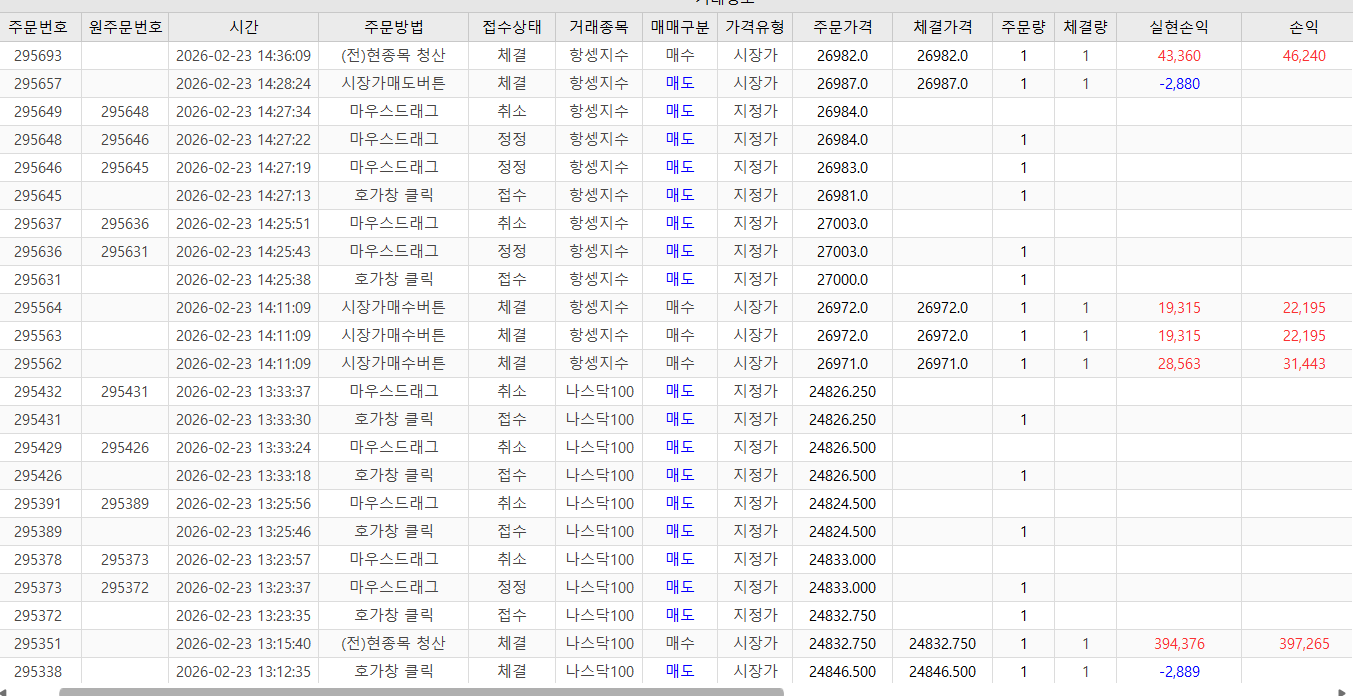Select realized loss -2,880 cell
This screenshot has width=1353, height=696.
tap(1179, 84)
